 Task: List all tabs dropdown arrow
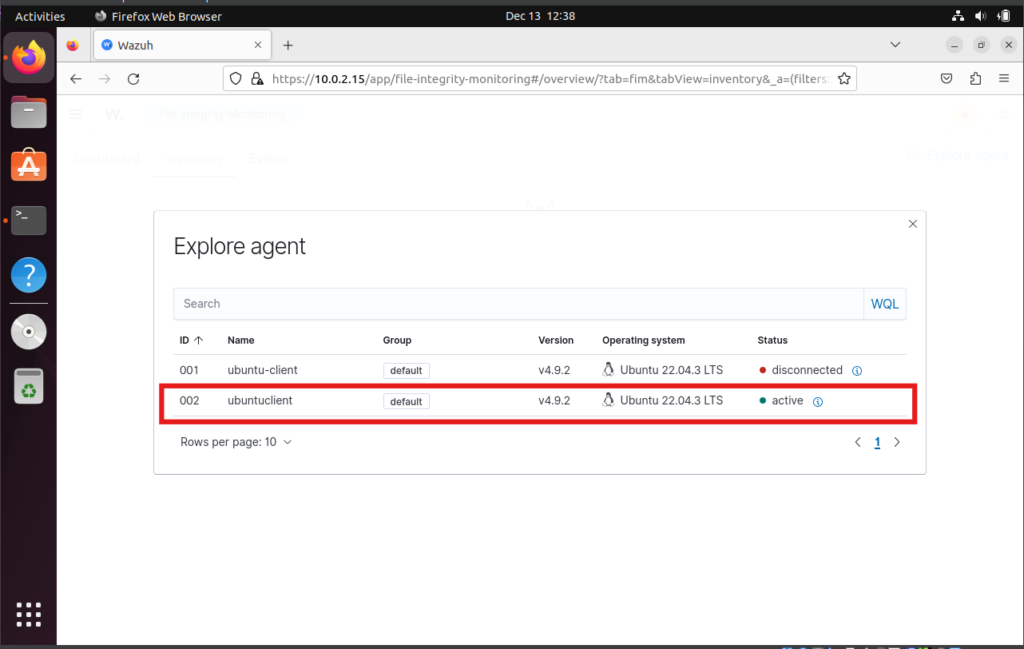tap(895, 45)
